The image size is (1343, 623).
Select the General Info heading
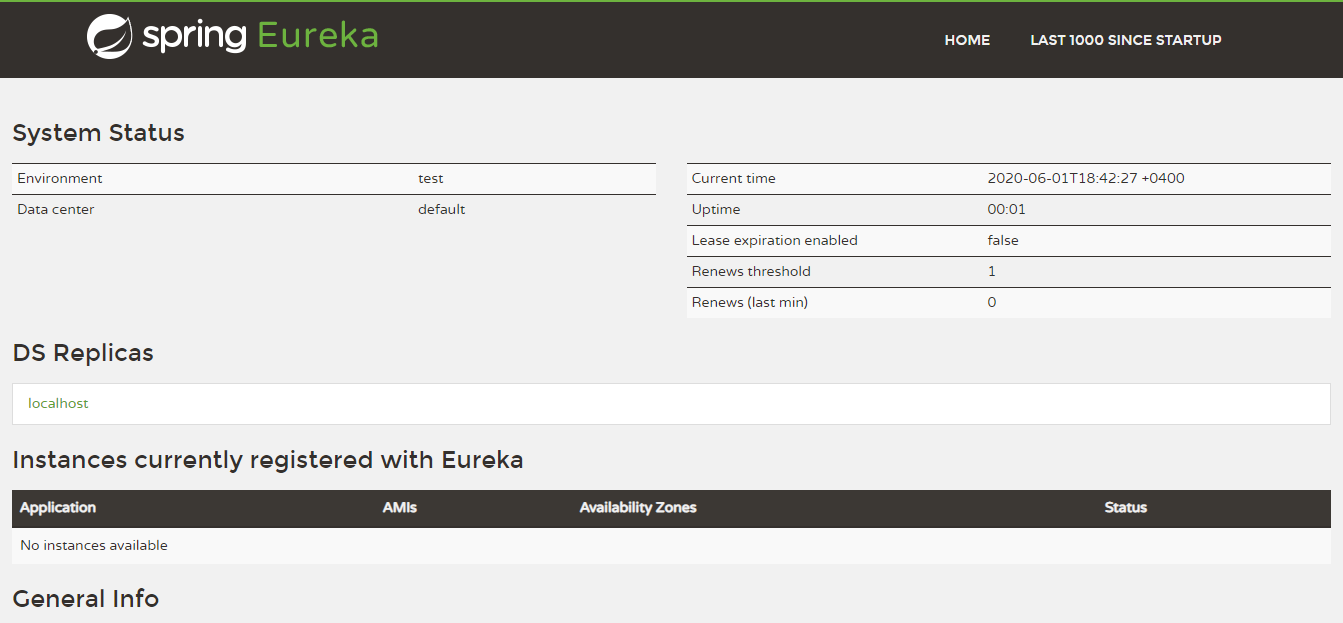pyautogui.click(x=86, y=599)
